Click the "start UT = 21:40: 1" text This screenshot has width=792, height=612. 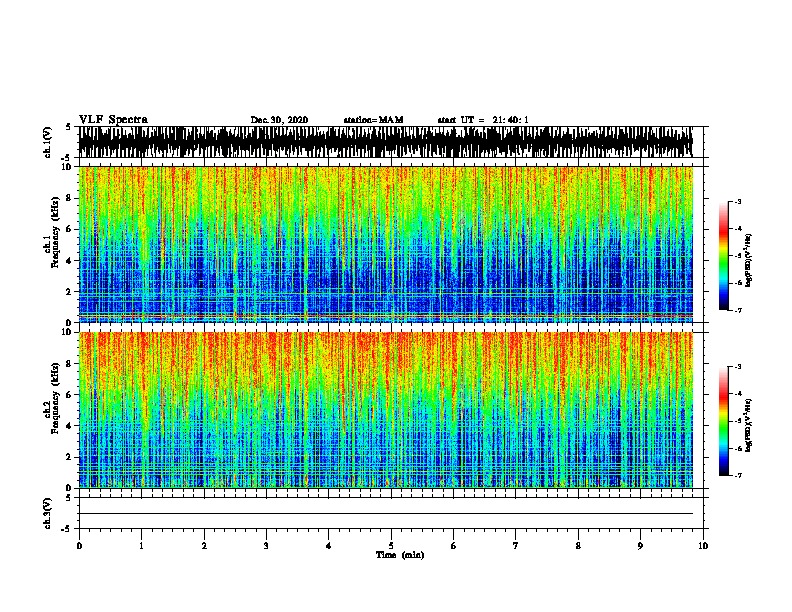coord(483,120)
